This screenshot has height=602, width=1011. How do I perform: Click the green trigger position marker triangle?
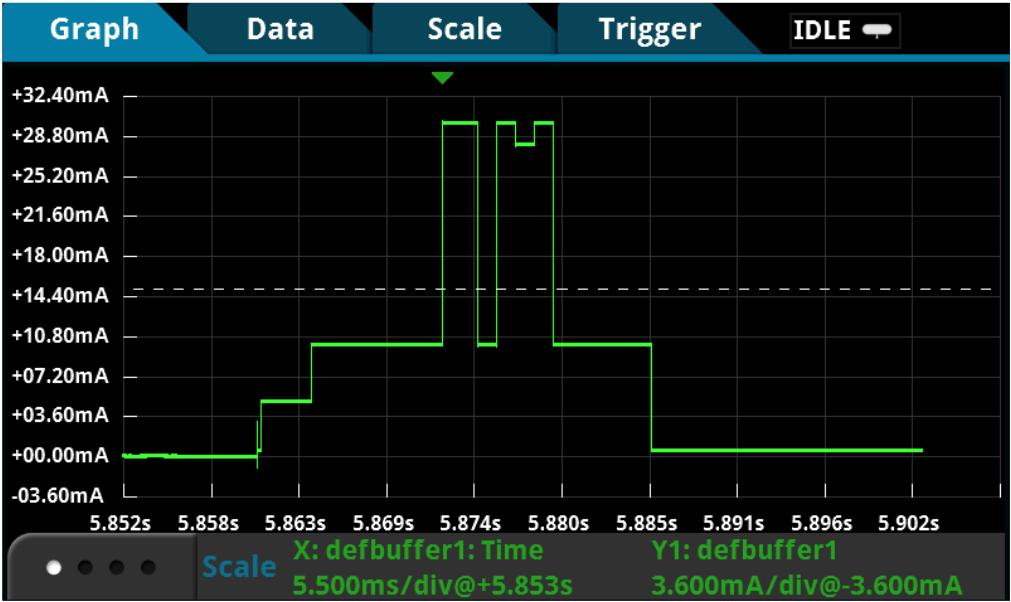click(442, 75)
